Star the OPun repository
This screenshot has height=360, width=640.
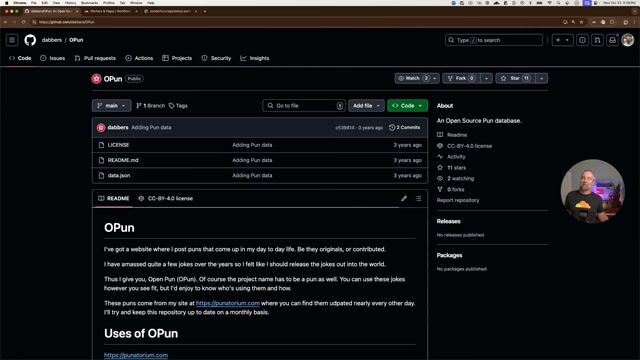[x=515, y=78]
